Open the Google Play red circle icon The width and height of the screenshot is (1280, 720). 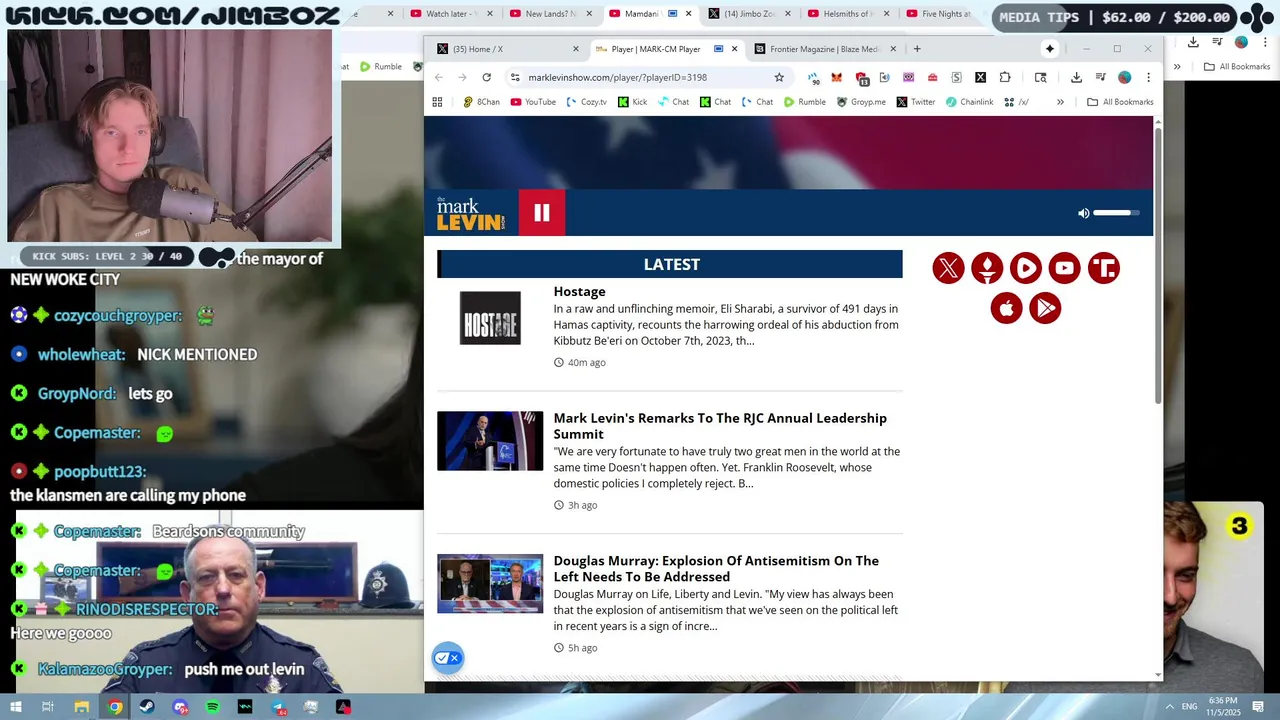pyautogui.click(x=1045, y=308)
